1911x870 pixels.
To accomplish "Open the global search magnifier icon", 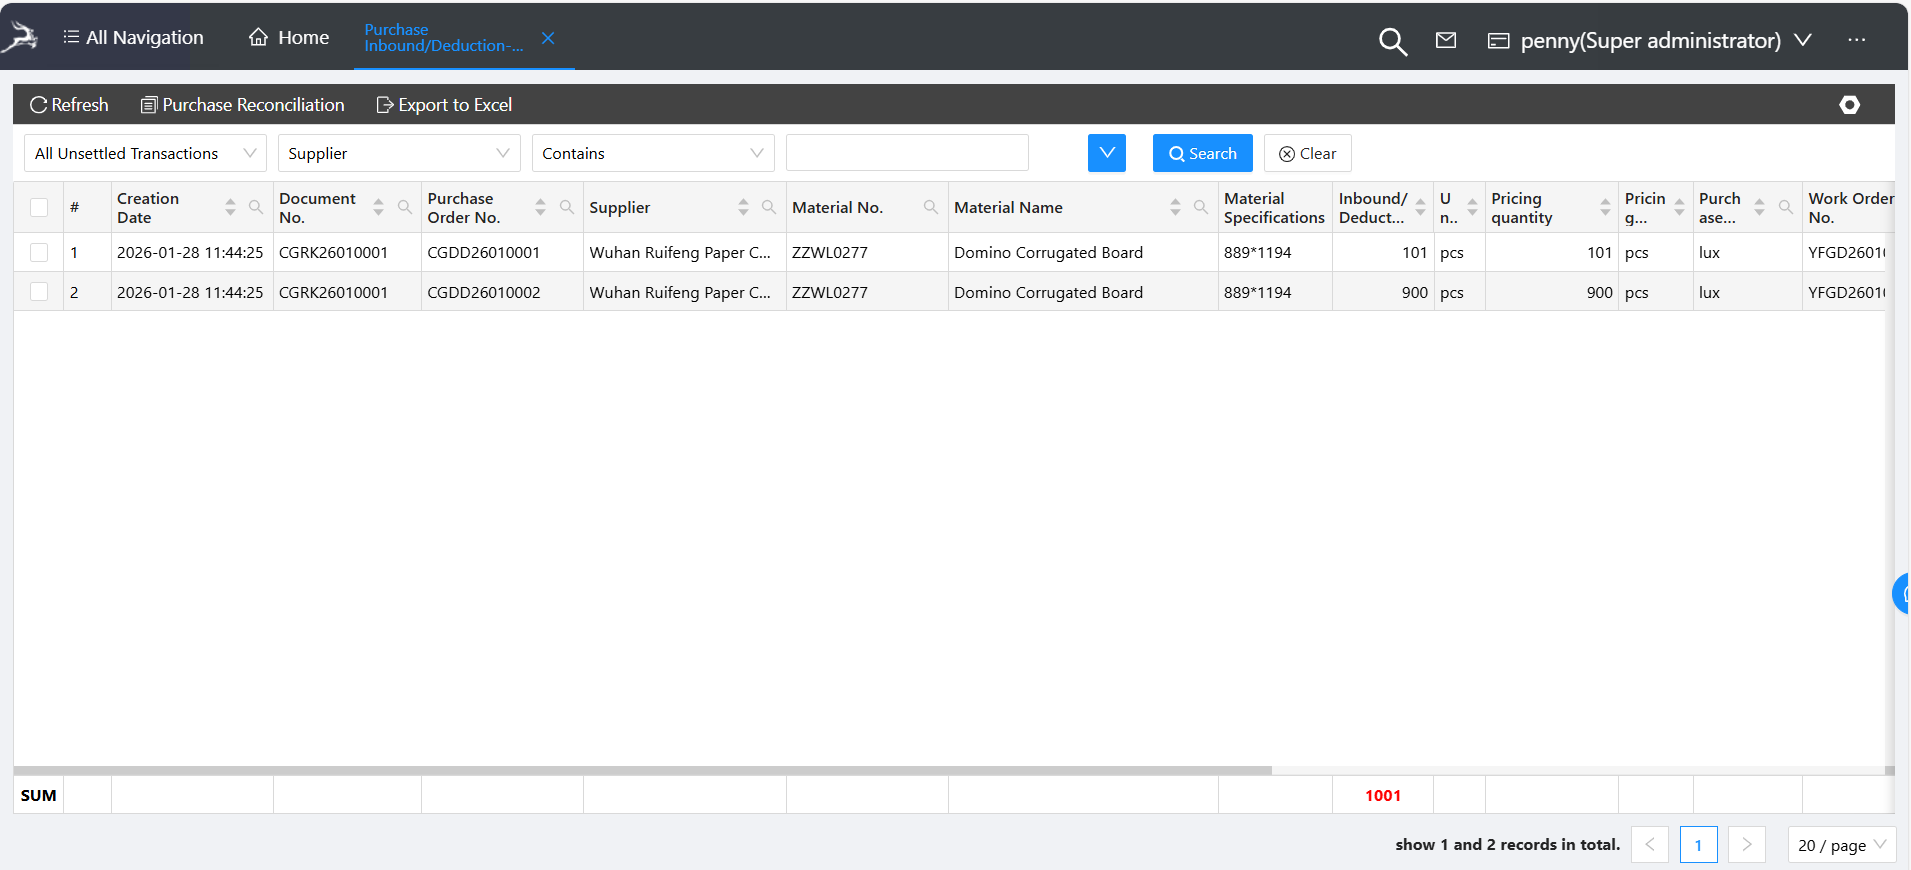I will 1392,41.
